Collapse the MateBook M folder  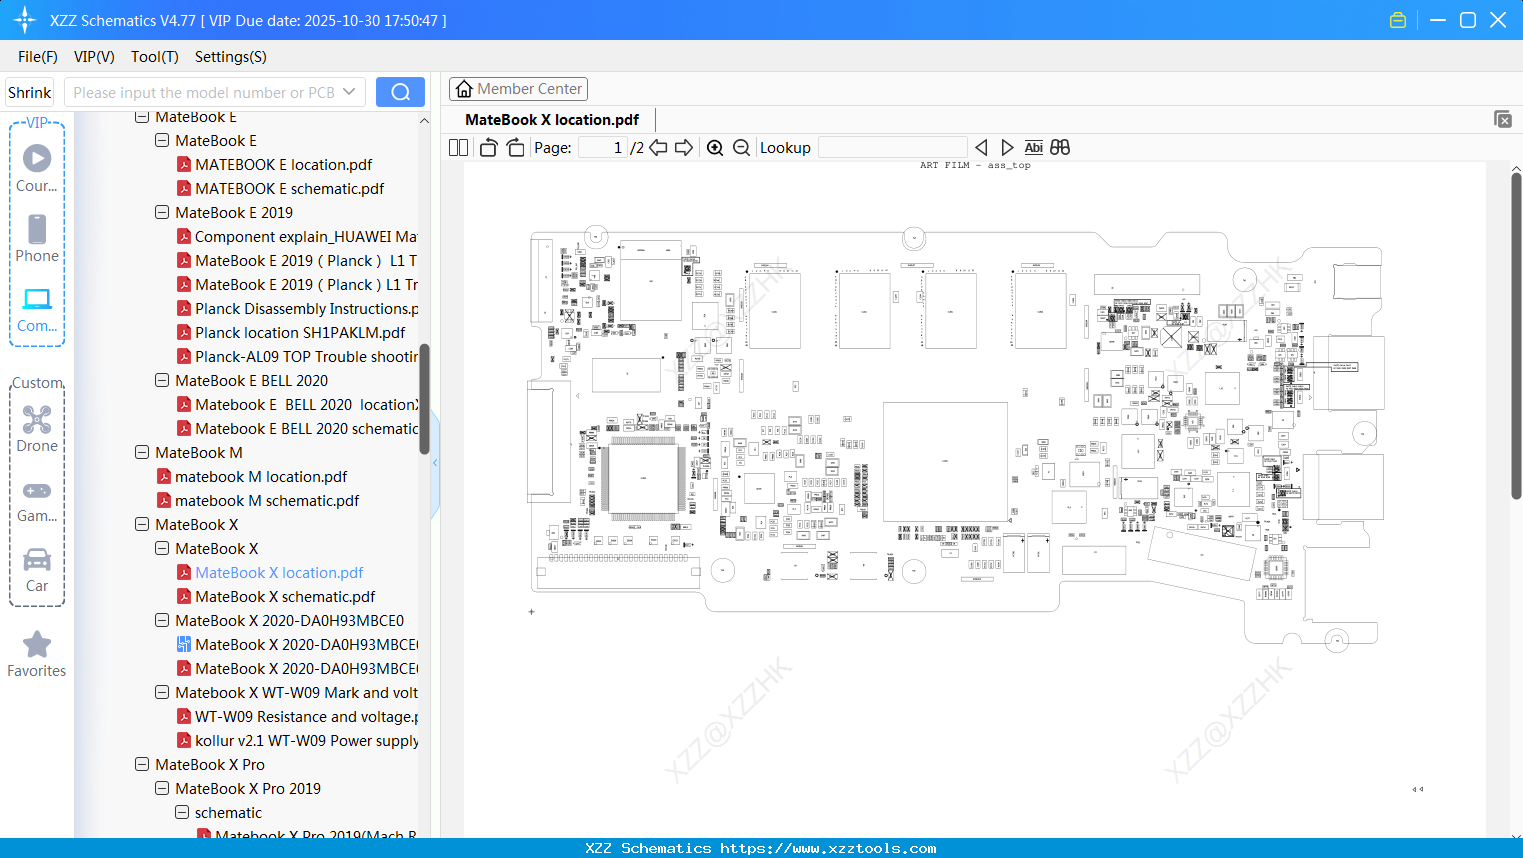(x=142, y=452)
